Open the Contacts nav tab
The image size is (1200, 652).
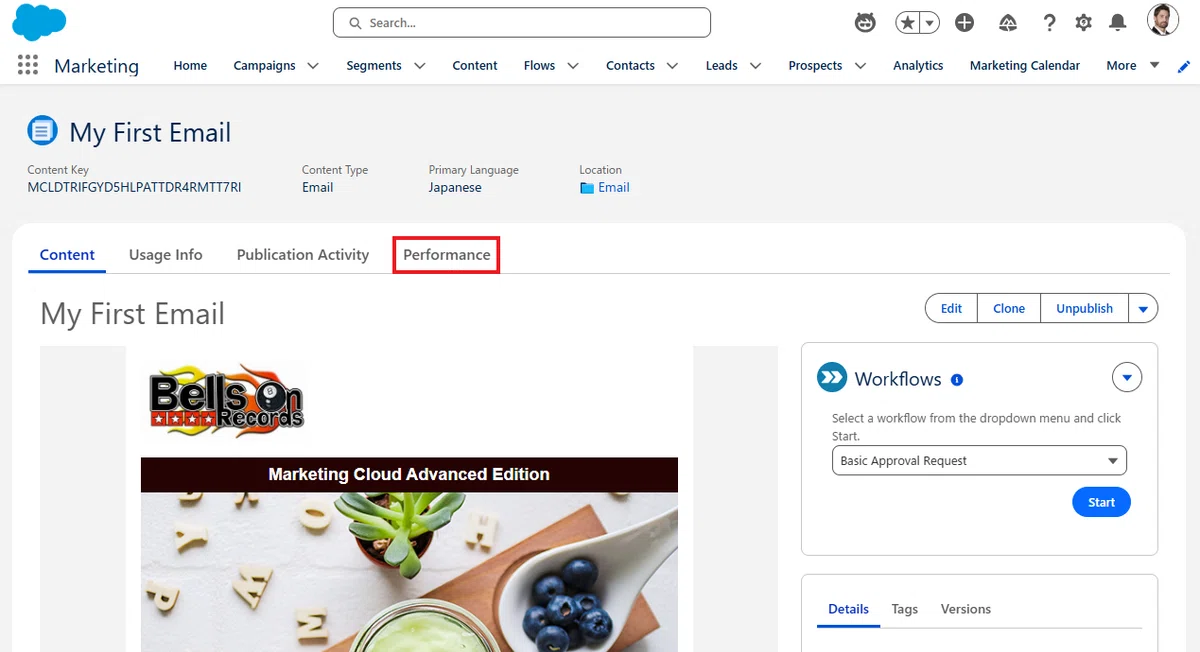(630, 66)
